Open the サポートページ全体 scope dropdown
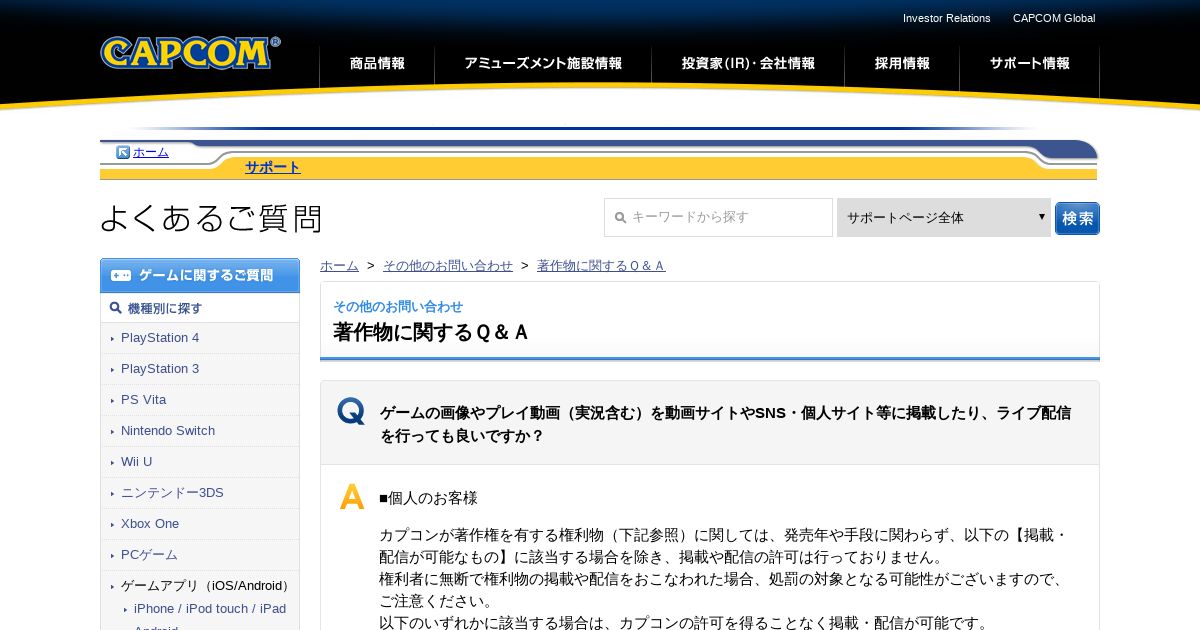Image resolution: width=1200 pixels, height=630 pixels. 944,217
